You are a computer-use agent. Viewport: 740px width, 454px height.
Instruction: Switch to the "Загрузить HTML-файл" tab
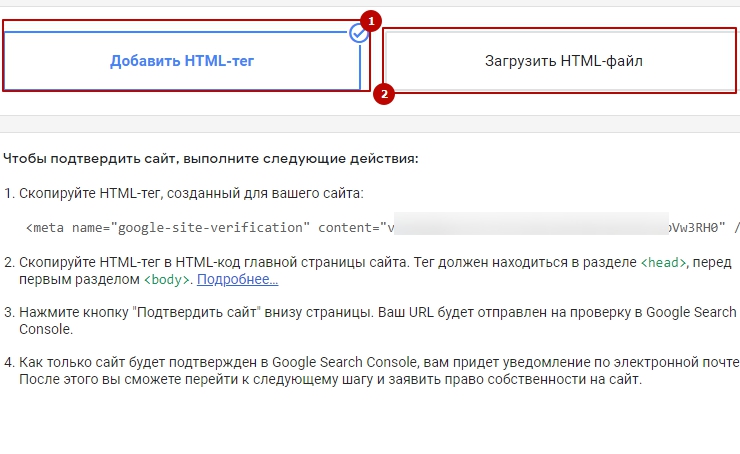pos(563,61)
